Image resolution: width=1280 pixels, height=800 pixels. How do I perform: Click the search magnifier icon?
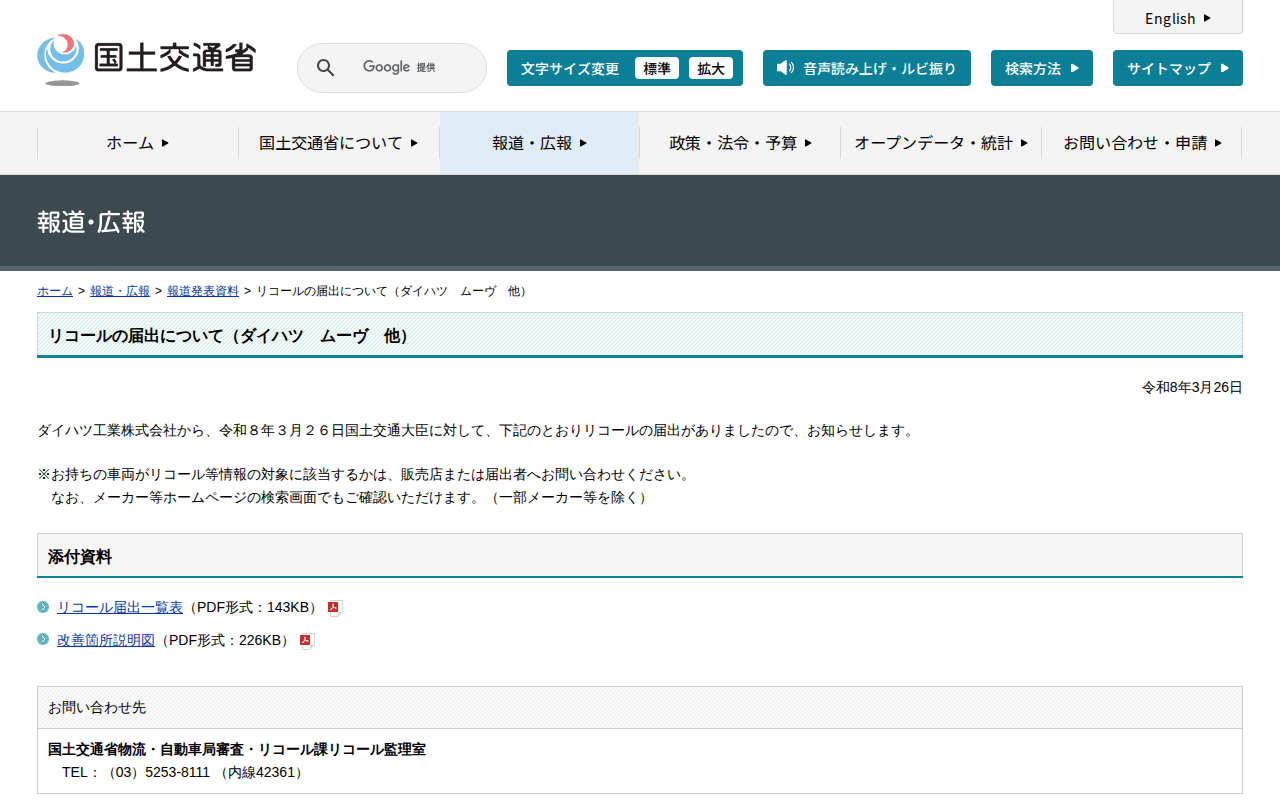pos(326,68)
